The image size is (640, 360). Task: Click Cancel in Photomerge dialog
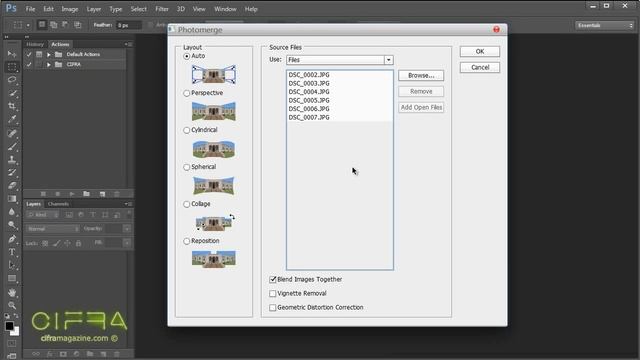[x=480, y=67]
